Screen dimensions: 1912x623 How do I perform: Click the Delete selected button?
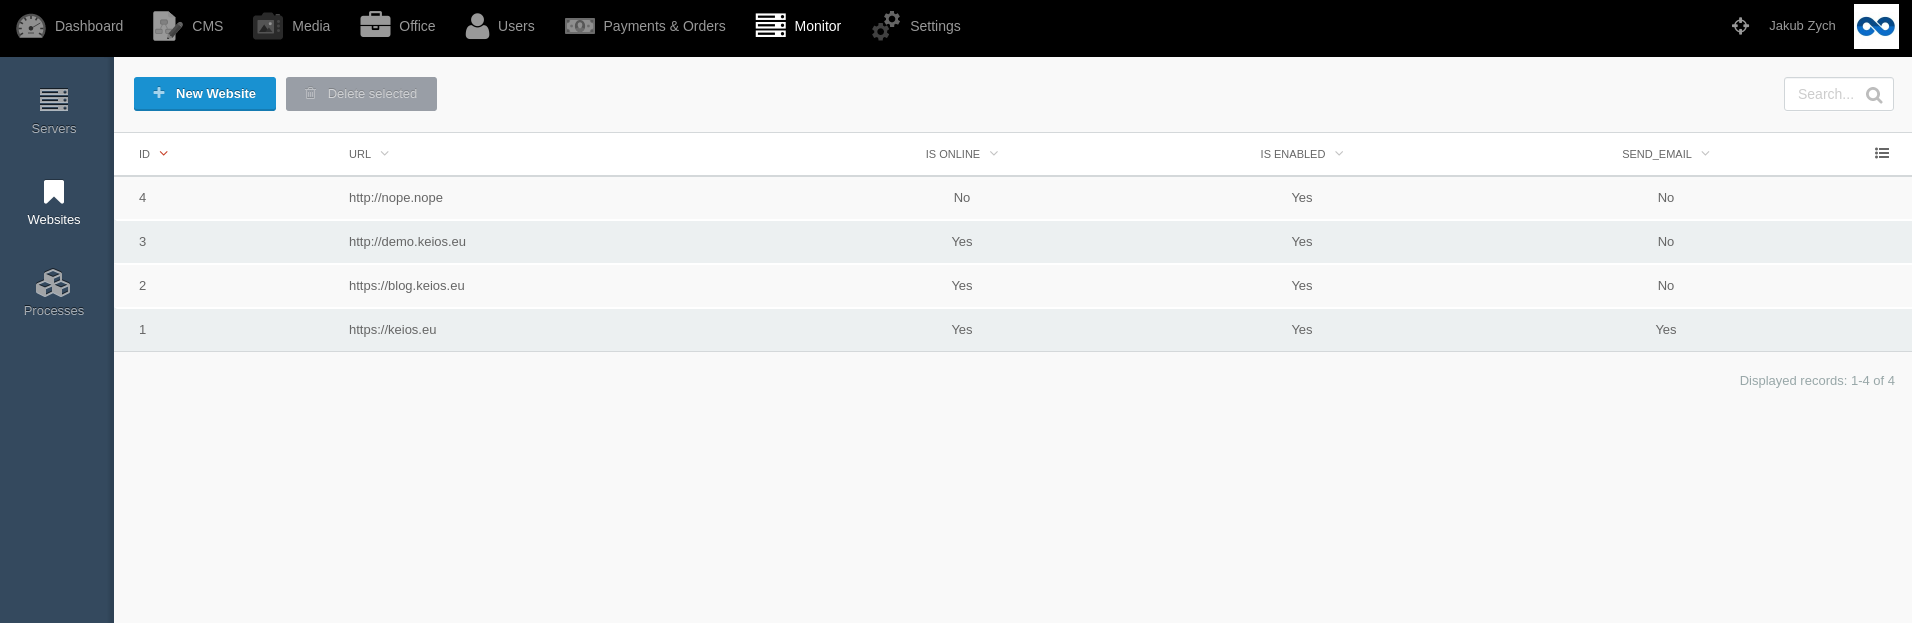coord(361,94)
